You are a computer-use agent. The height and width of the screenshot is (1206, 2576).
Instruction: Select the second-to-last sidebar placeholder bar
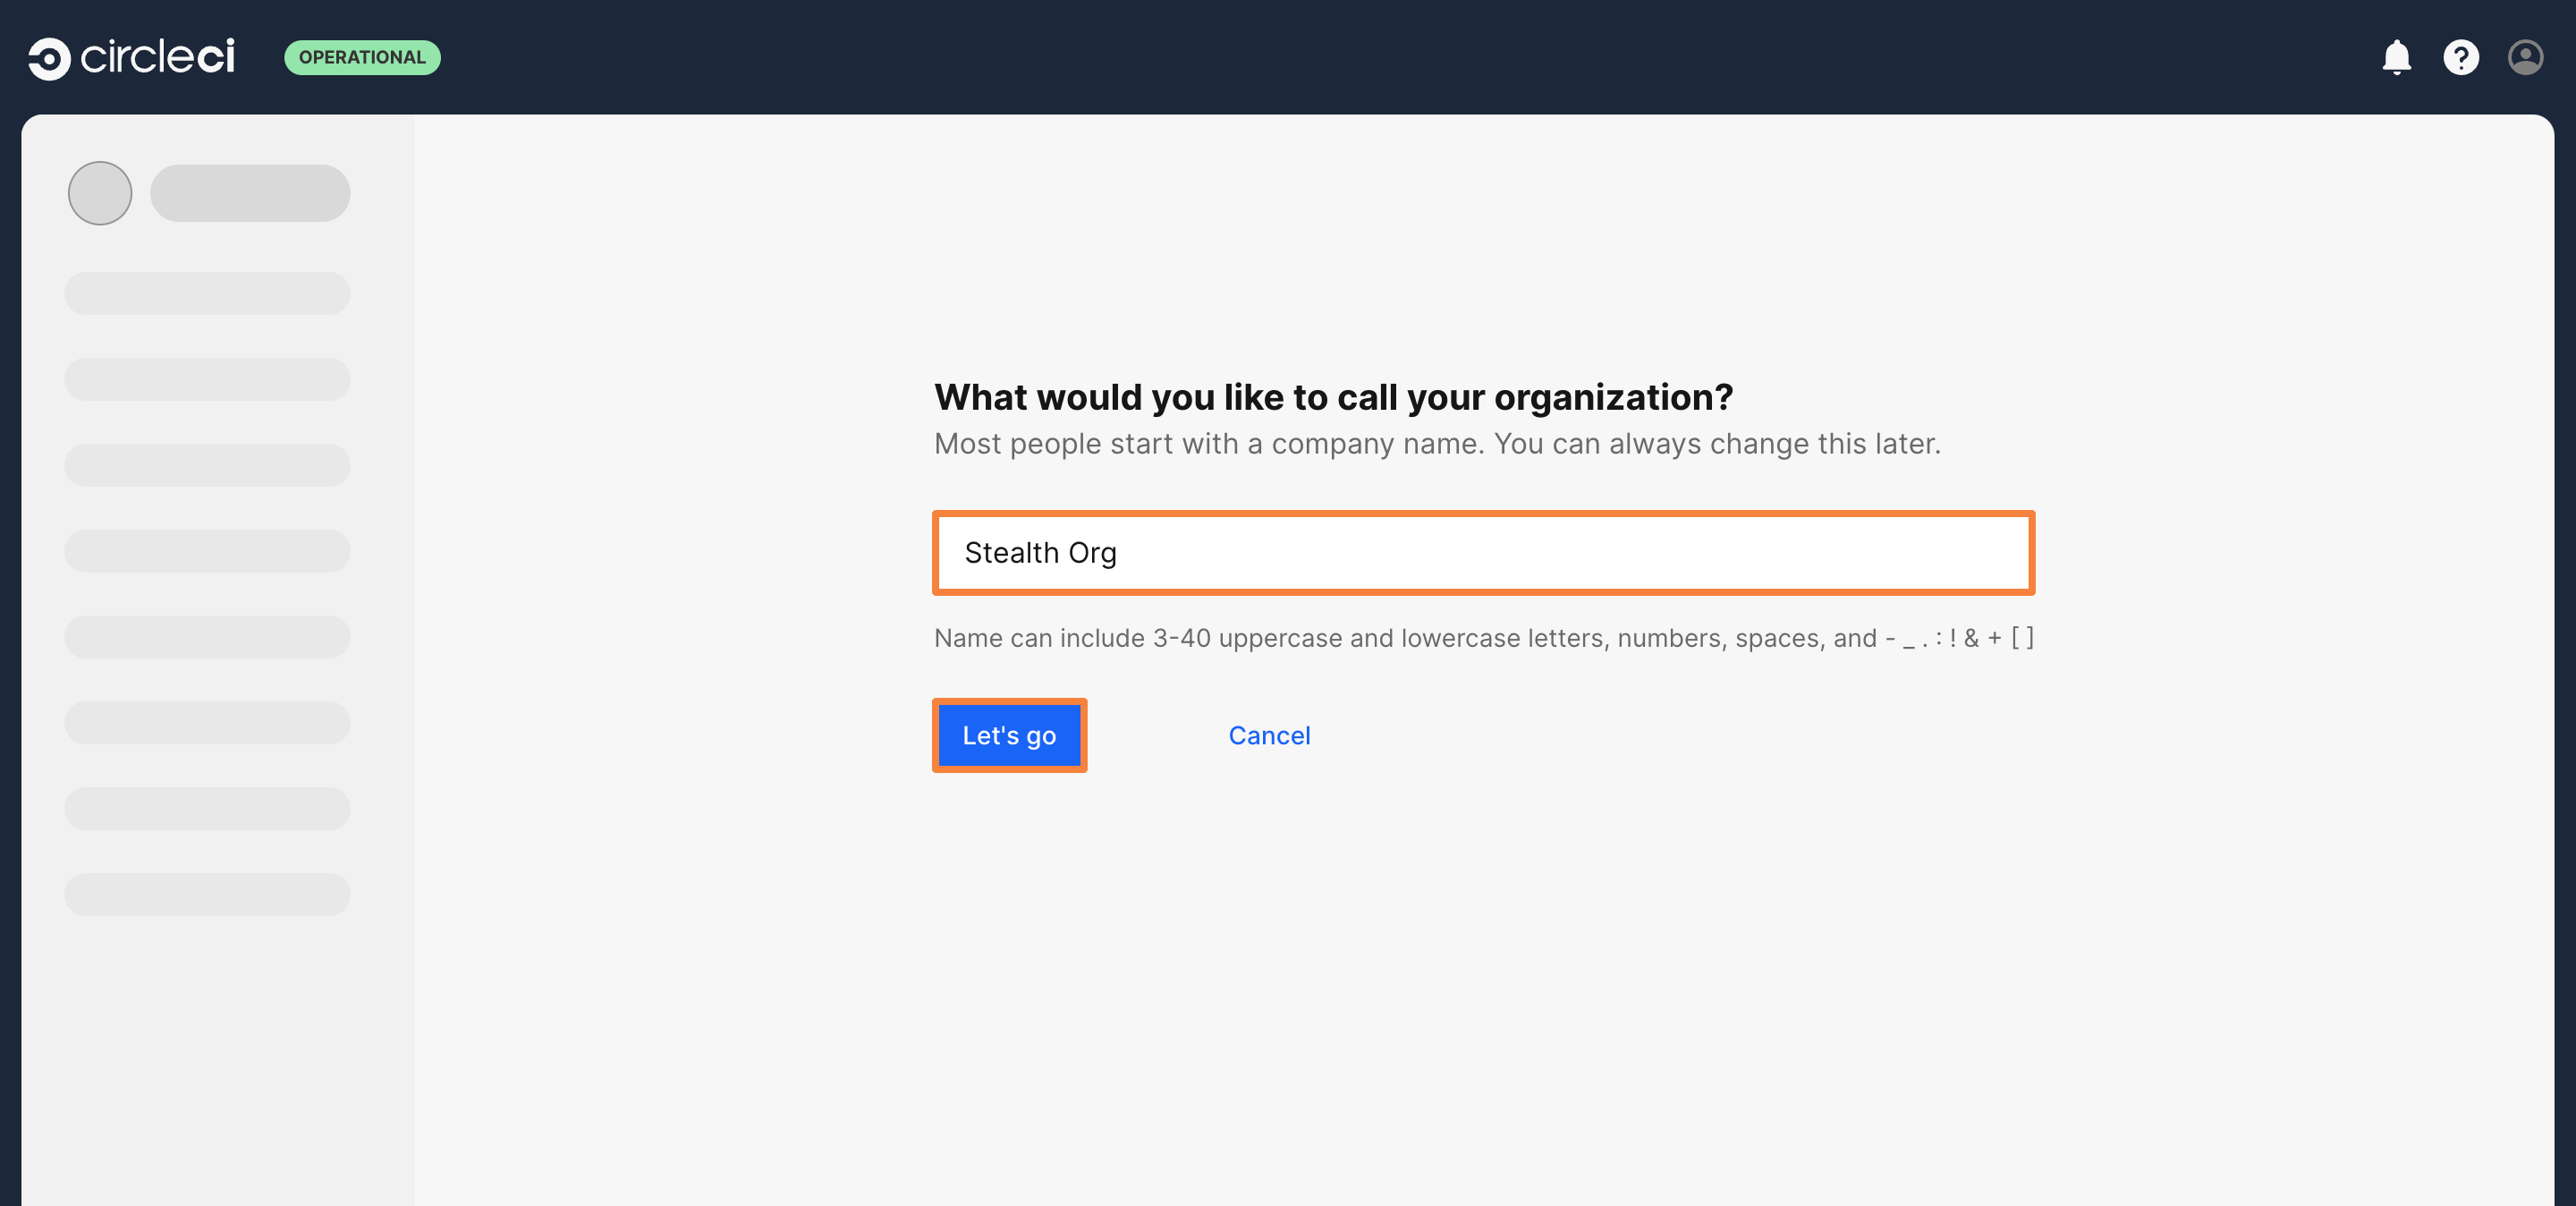pyautogui.click(x=207, y=808)
